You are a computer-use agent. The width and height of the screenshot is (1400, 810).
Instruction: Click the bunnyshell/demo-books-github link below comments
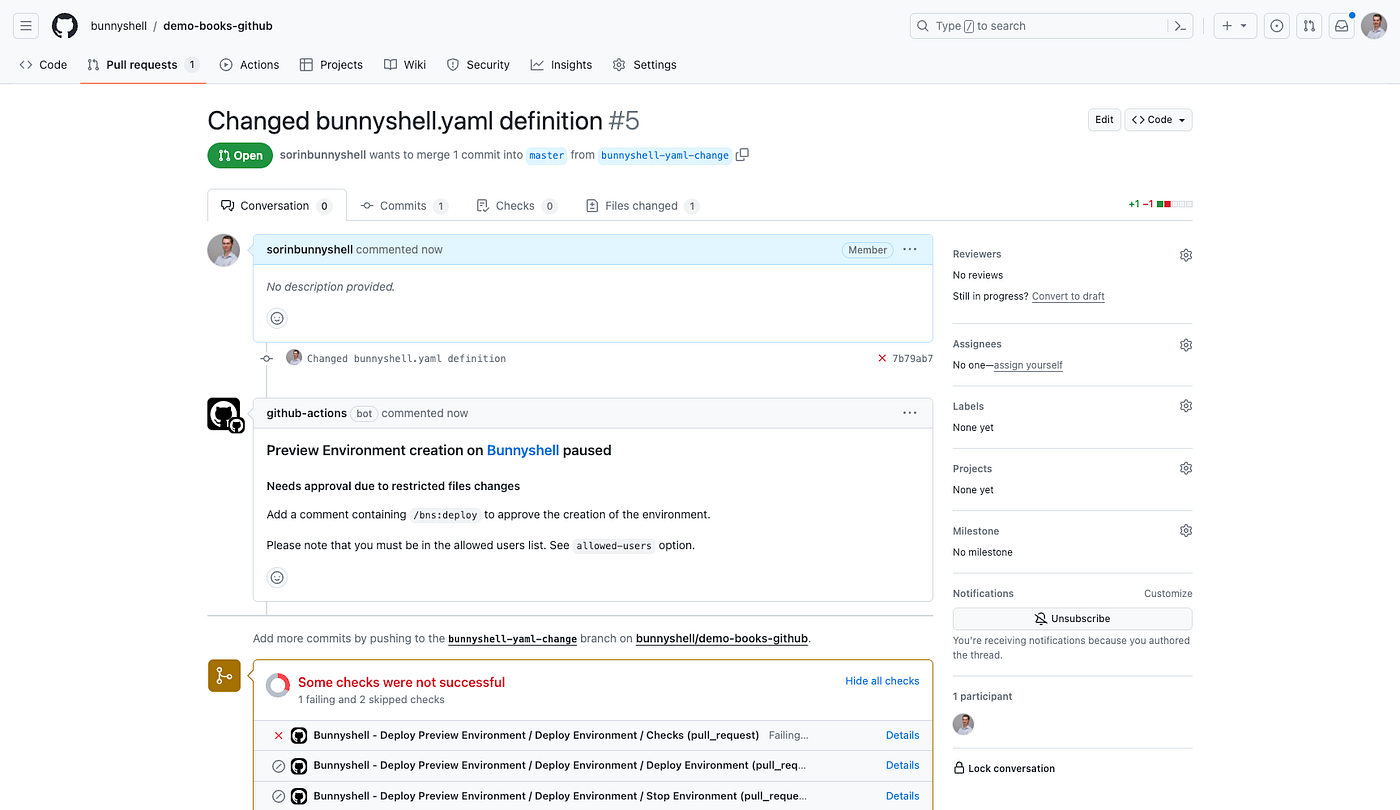pyautogui.click(x=722, y=639)
